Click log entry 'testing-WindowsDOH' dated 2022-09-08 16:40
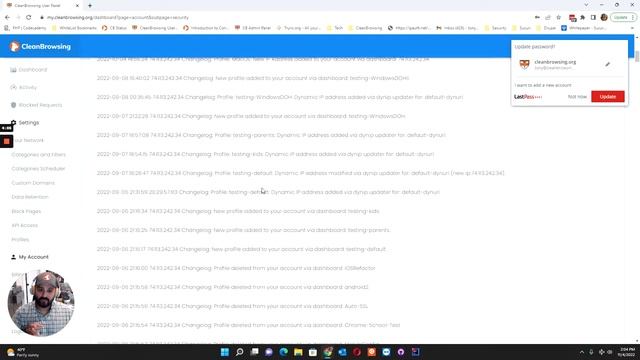Viewport: 640px width, 360px height. (253, 78)
